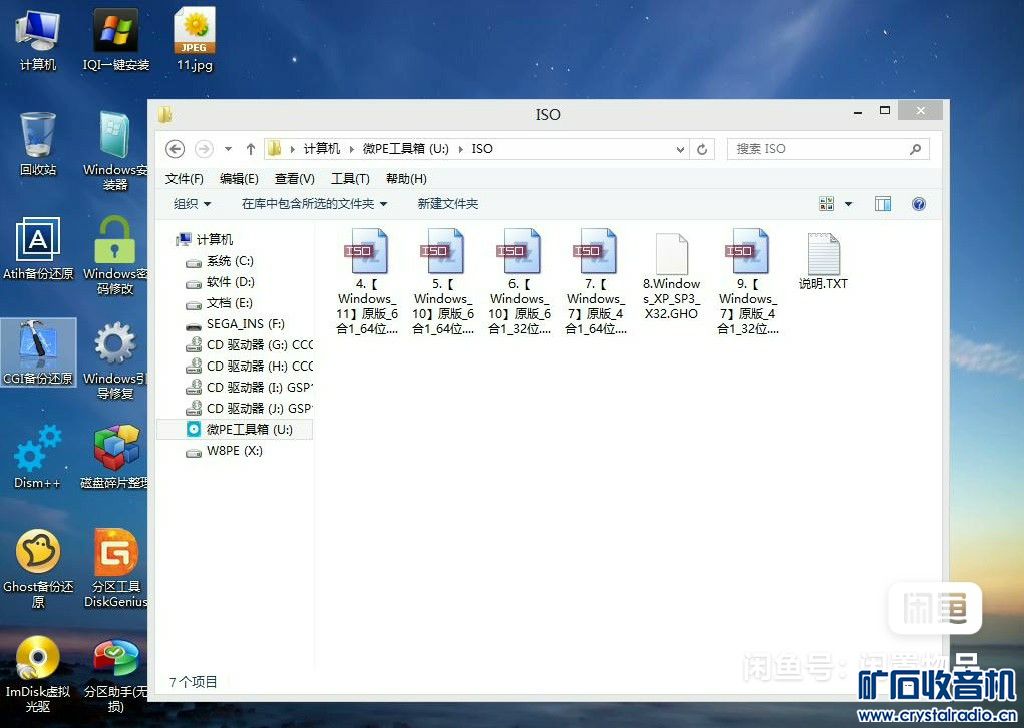Go back with the back arrow
The image size is (1024, 728).
(x=175, y=149)
